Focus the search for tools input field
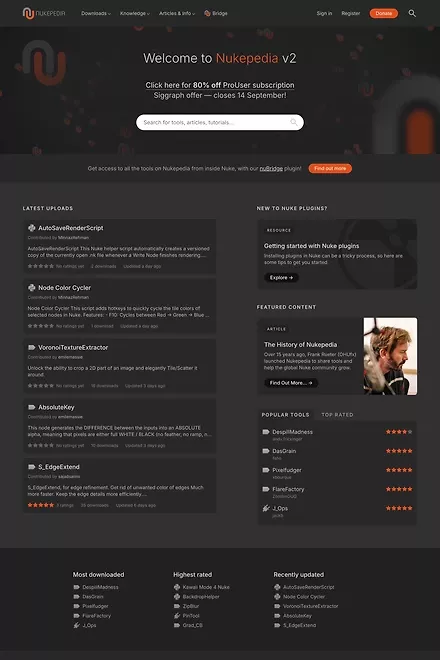Screen dimensions: 440x660 (220, 122)
